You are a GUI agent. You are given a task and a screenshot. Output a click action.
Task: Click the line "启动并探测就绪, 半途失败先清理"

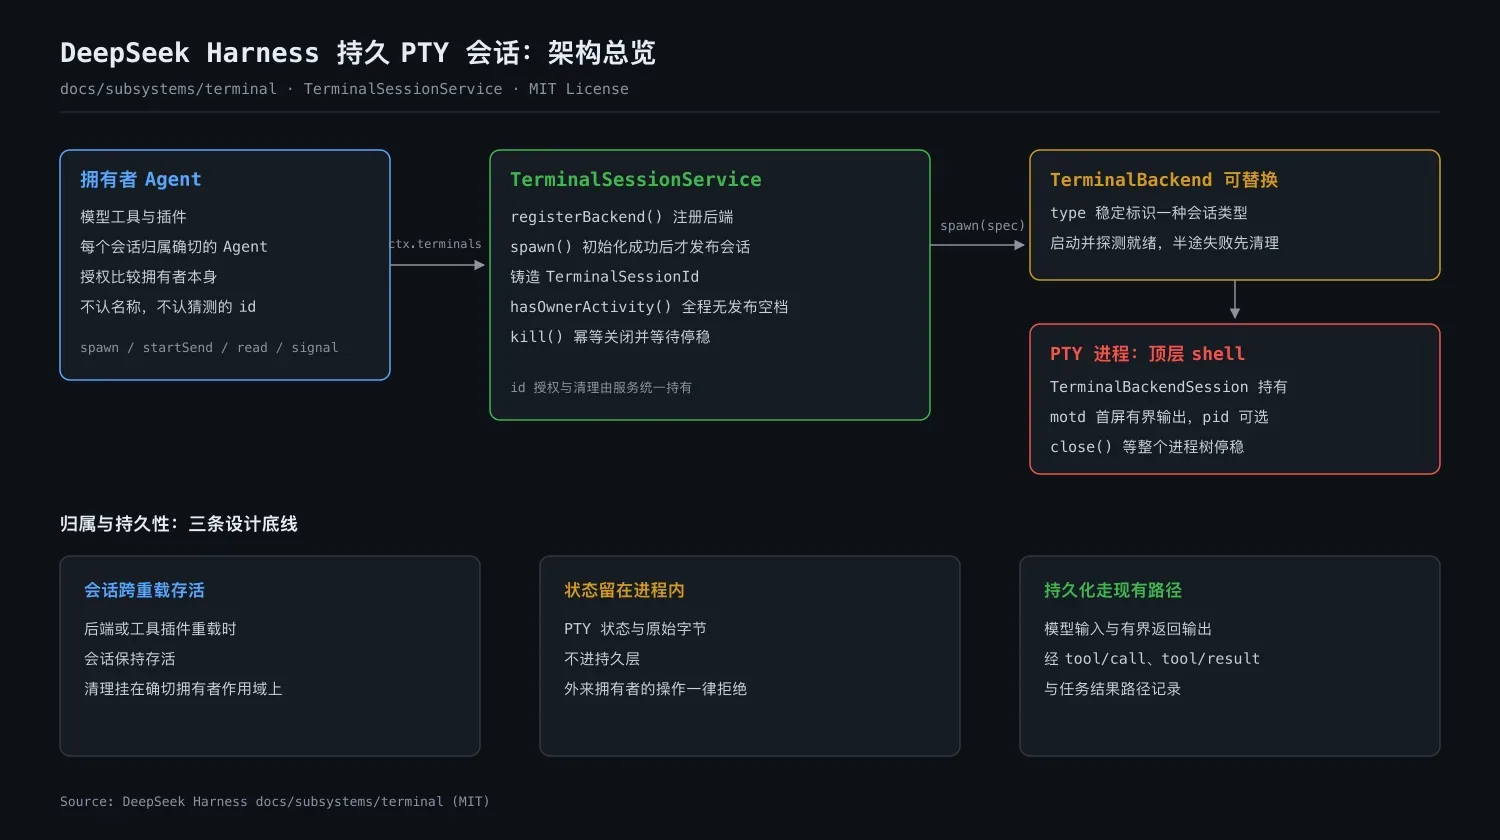[x=1164, y=243]
